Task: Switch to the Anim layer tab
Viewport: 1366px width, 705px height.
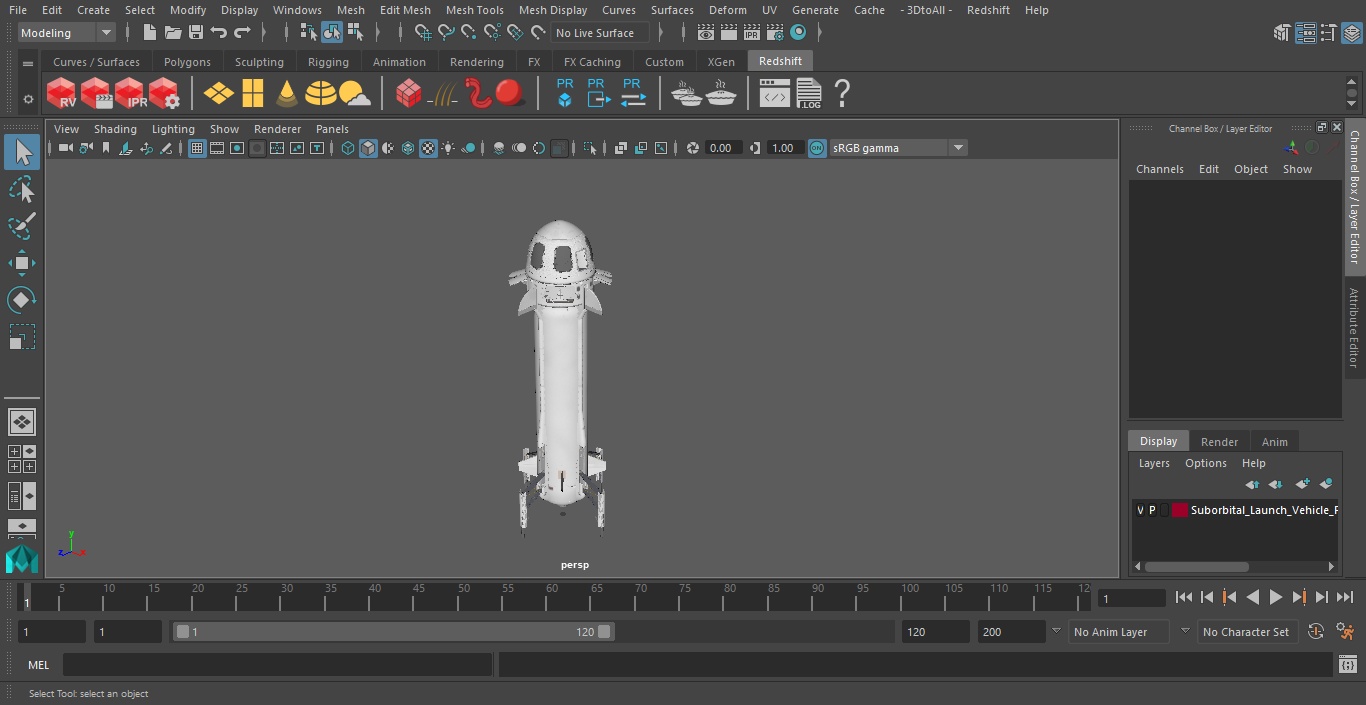Action: 1274,442
